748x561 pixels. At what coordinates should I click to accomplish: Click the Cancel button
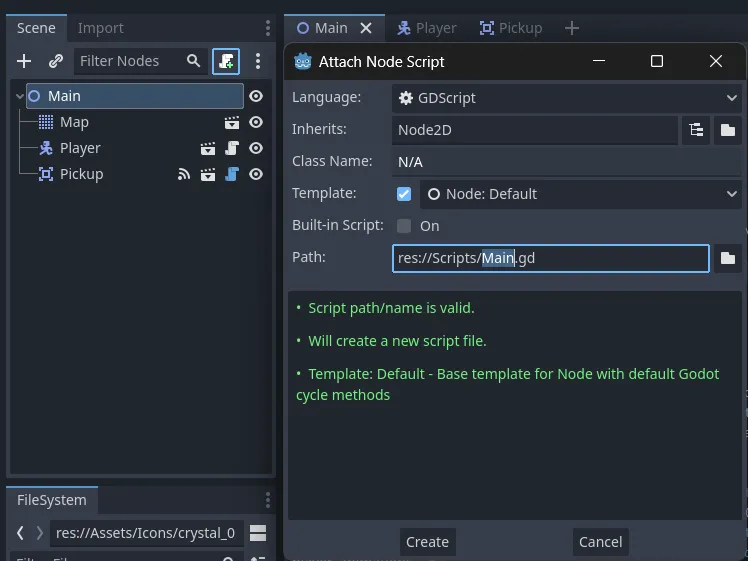(601, 542)
